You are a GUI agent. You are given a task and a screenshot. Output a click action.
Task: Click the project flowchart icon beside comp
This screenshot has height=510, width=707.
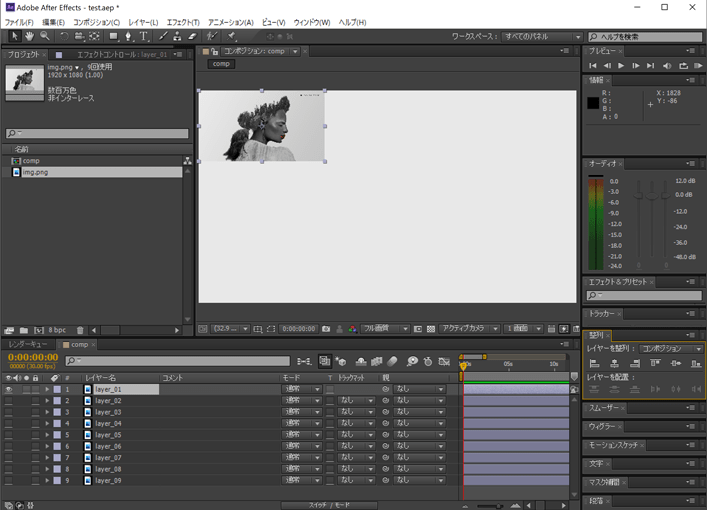pyautogui.click(x=188, y=161)
